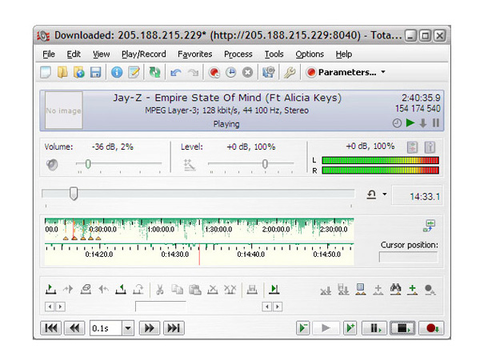Open file info with blue info icon

click(x=117, y=72)
